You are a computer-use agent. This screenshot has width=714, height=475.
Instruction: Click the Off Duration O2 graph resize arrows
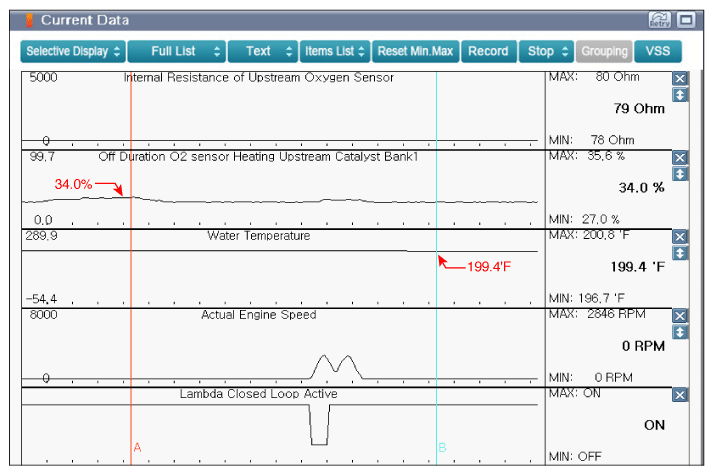click(680, 174)
